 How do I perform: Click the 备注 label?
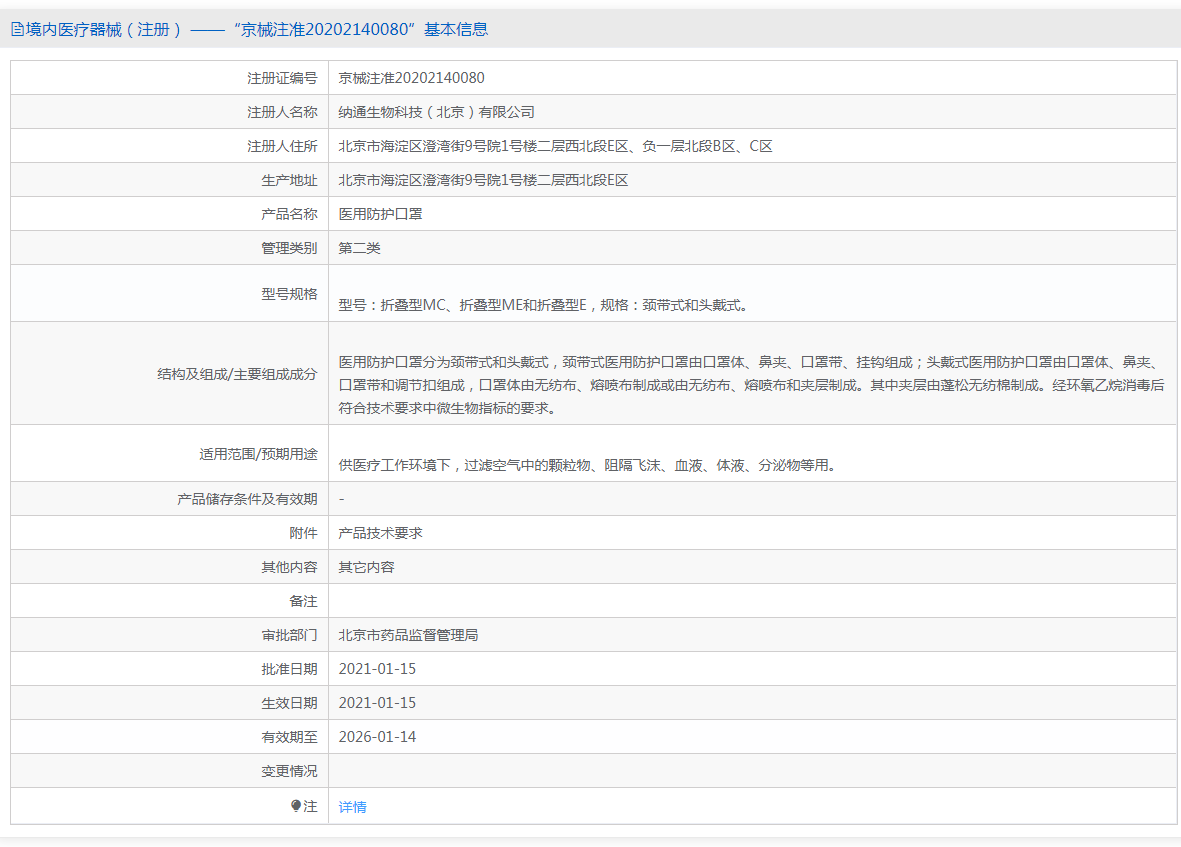[304, 601]
